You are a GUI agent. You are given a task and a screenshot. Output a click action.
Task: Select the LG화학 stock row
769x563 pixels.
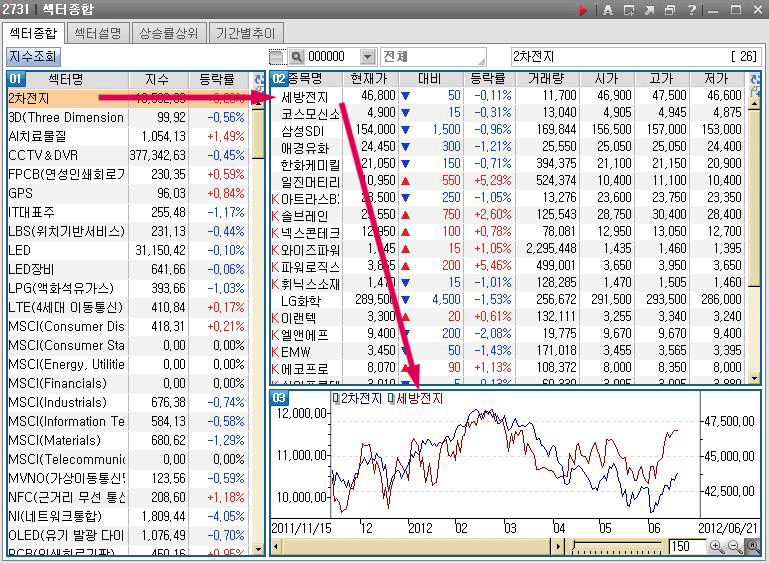(508, 299)
